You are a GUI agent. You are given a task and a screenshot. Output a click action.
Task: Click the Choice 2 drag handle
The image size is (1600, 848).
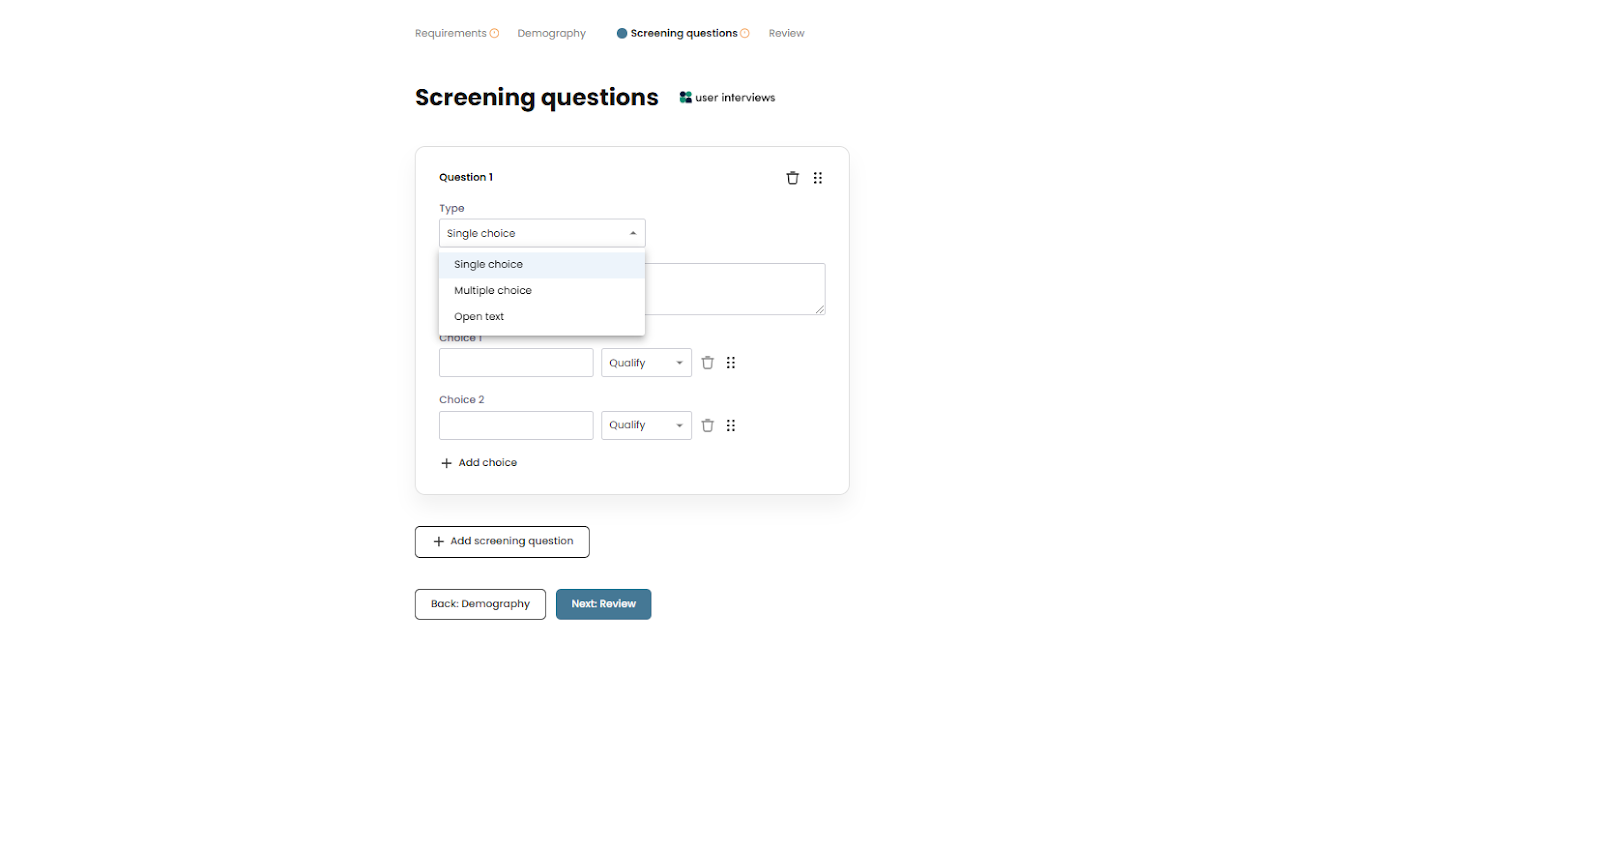point(731,425)
